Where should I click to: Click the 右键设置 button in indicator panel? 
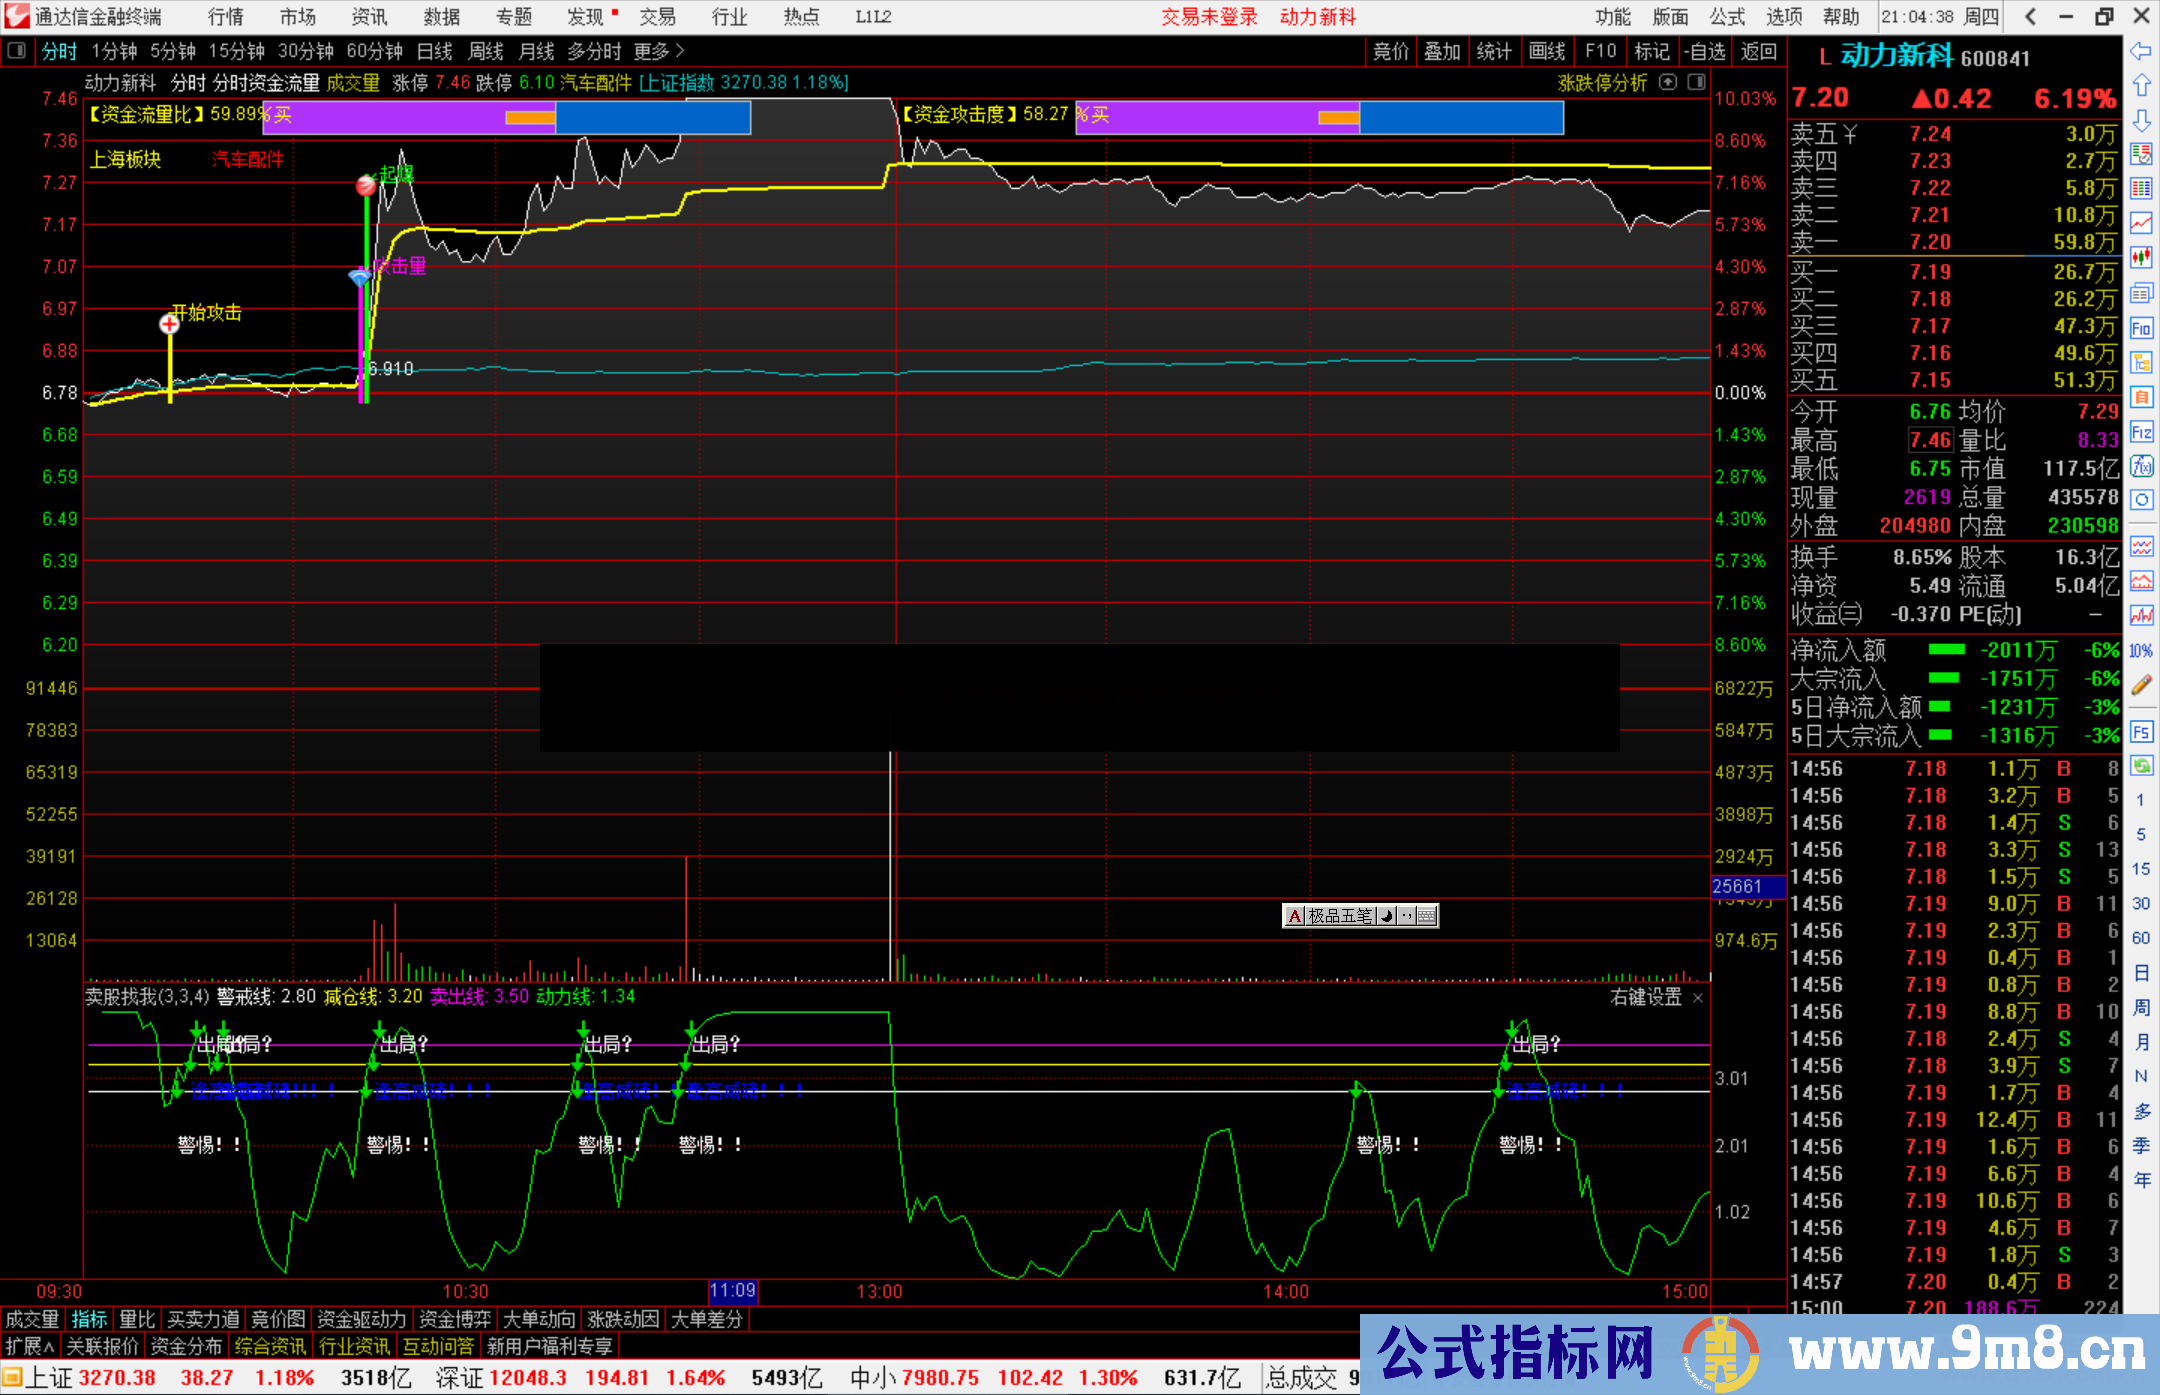[1646, 997]
